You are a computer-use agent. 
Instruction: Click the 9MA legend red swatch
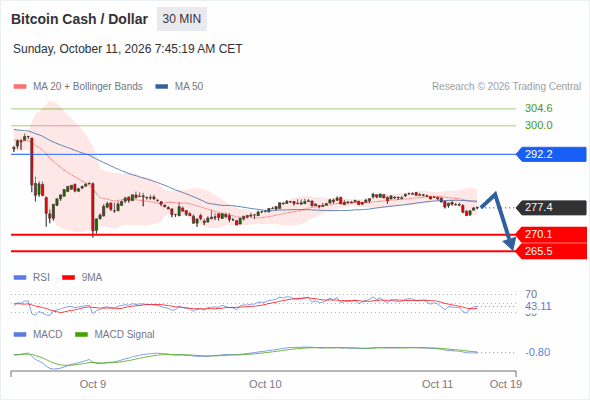(68, 278)
